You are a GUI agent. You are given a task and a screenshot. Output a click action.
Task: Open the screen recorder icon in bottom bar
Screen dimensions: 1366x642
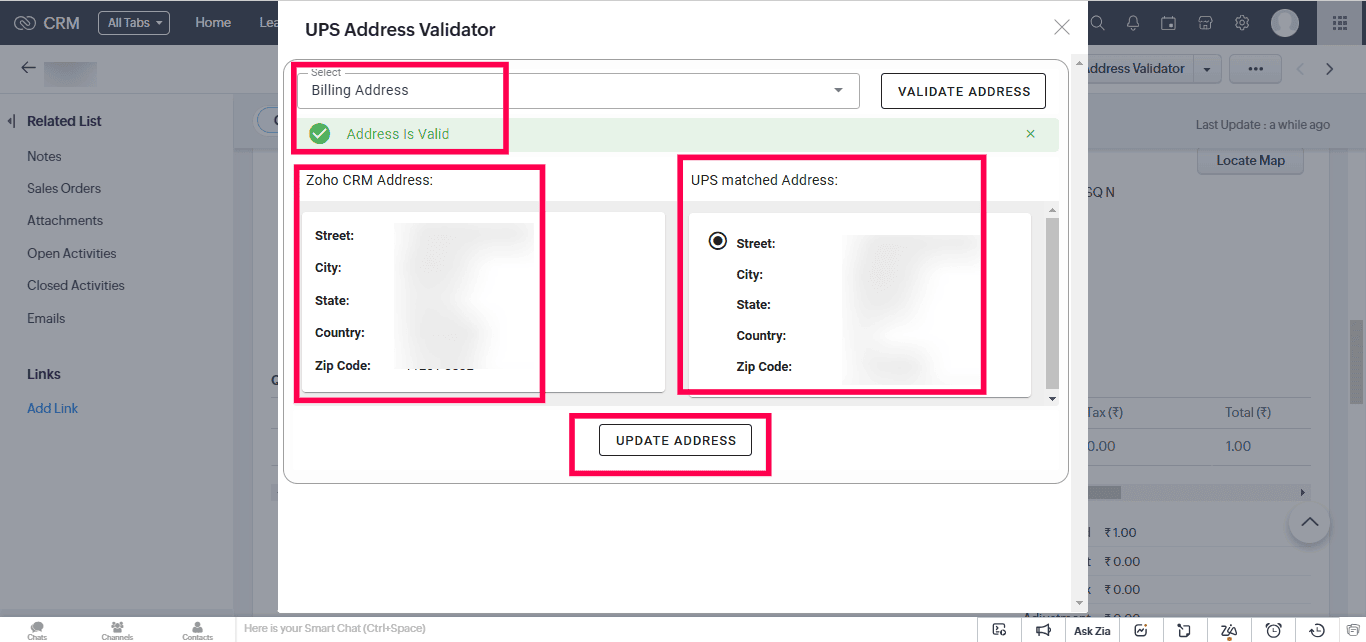[998, 630]
